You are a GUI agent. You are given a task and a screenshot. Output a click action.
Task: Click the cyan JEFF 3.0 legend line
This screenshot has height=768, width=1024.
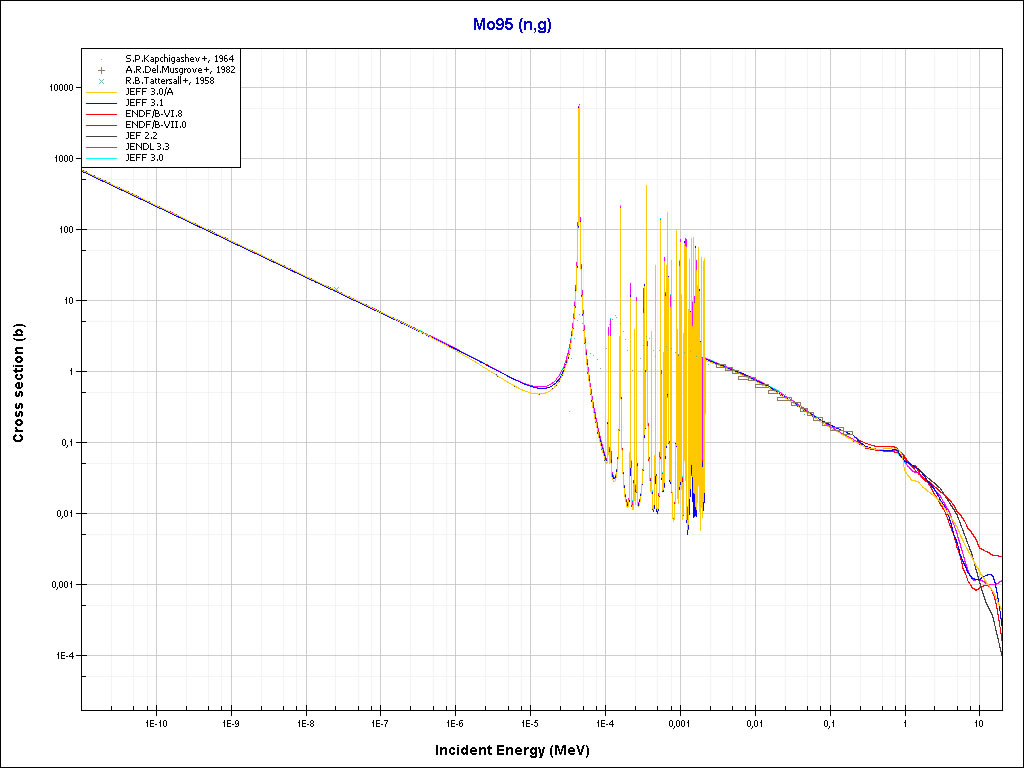(102, 158)
